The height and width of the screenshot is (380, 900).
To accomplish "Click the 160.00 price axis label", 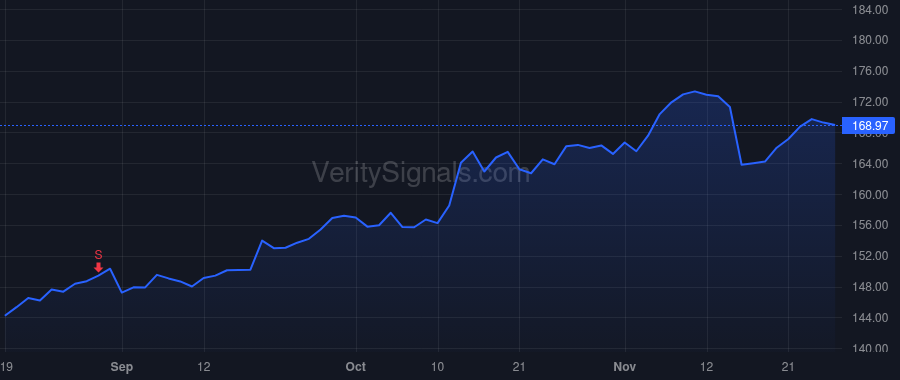I will click(x=870, y=195).
